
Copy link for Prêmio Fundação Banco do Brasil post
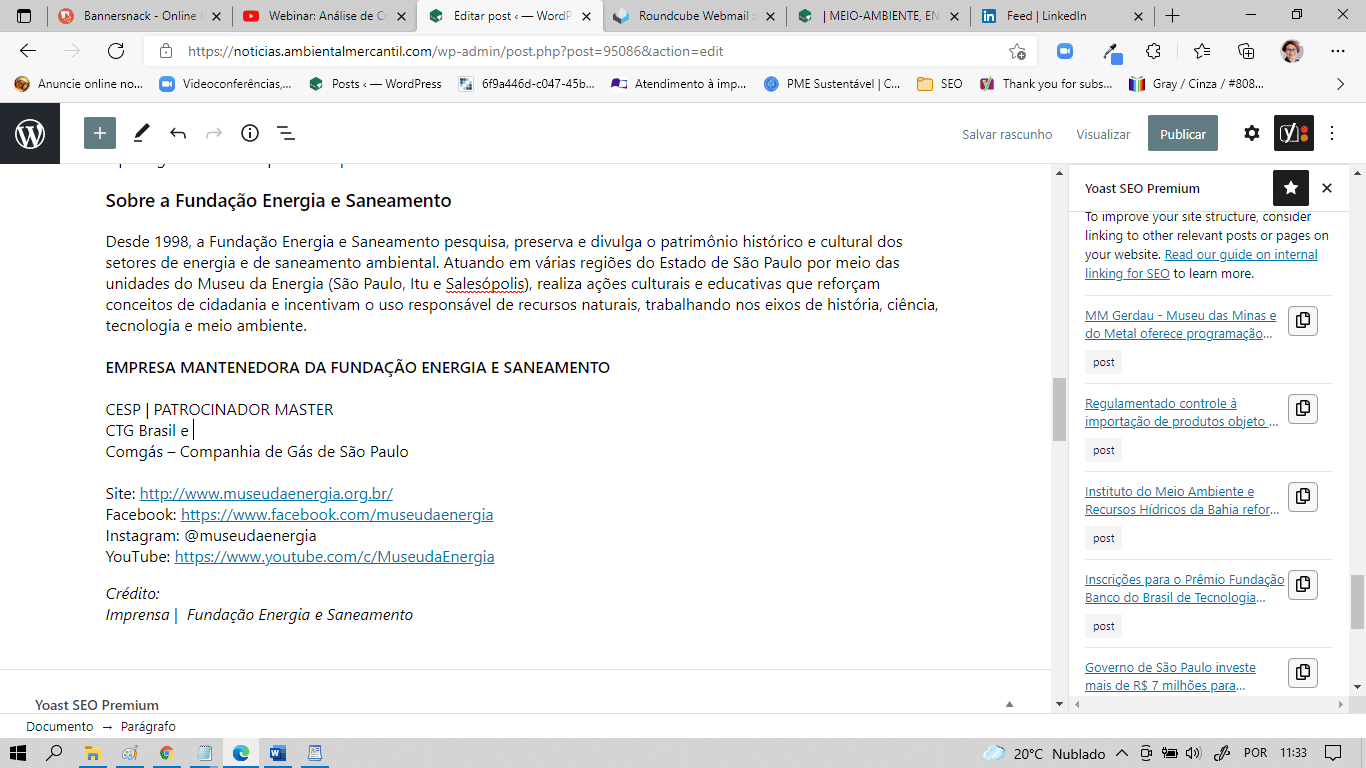coord(1303,584)
